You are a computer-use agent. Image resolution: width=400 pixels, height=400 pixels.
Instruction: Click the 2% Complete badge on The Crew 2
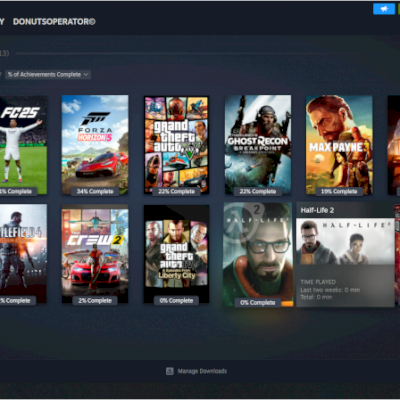(95, 300)
